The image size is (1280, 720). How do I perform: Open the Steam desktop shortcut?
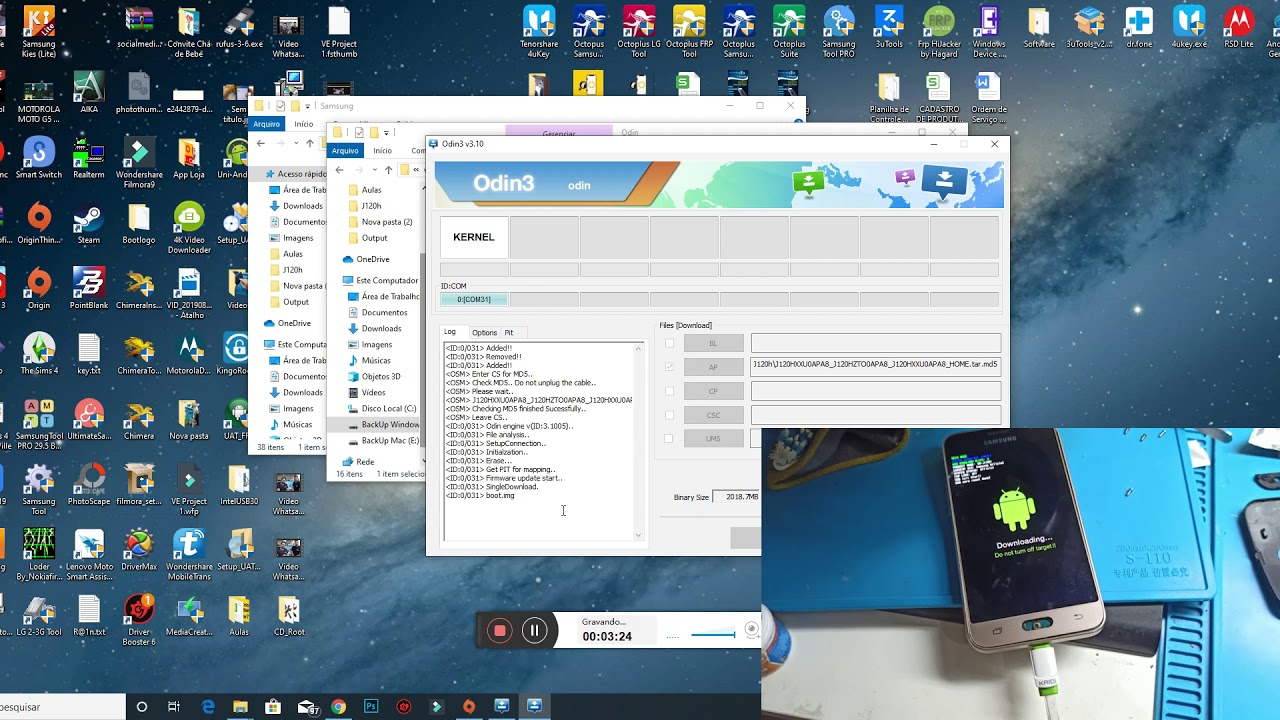[x=89, y=224]
